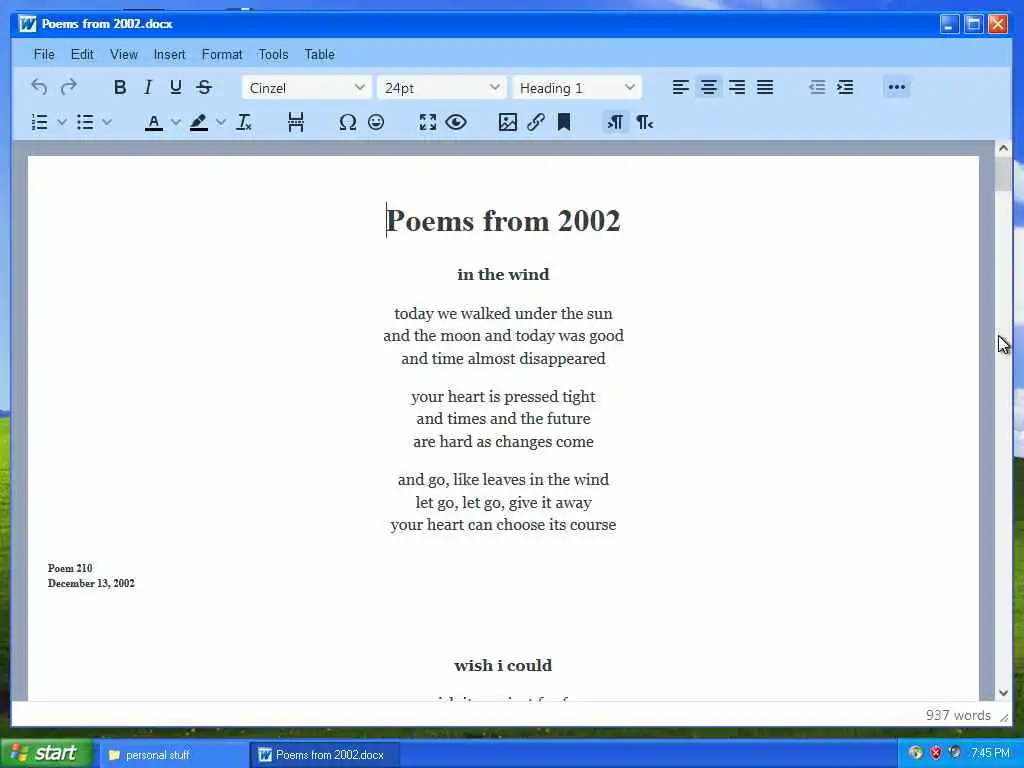
Task: Open the Insert menu
Action: [x=169, y=54]
